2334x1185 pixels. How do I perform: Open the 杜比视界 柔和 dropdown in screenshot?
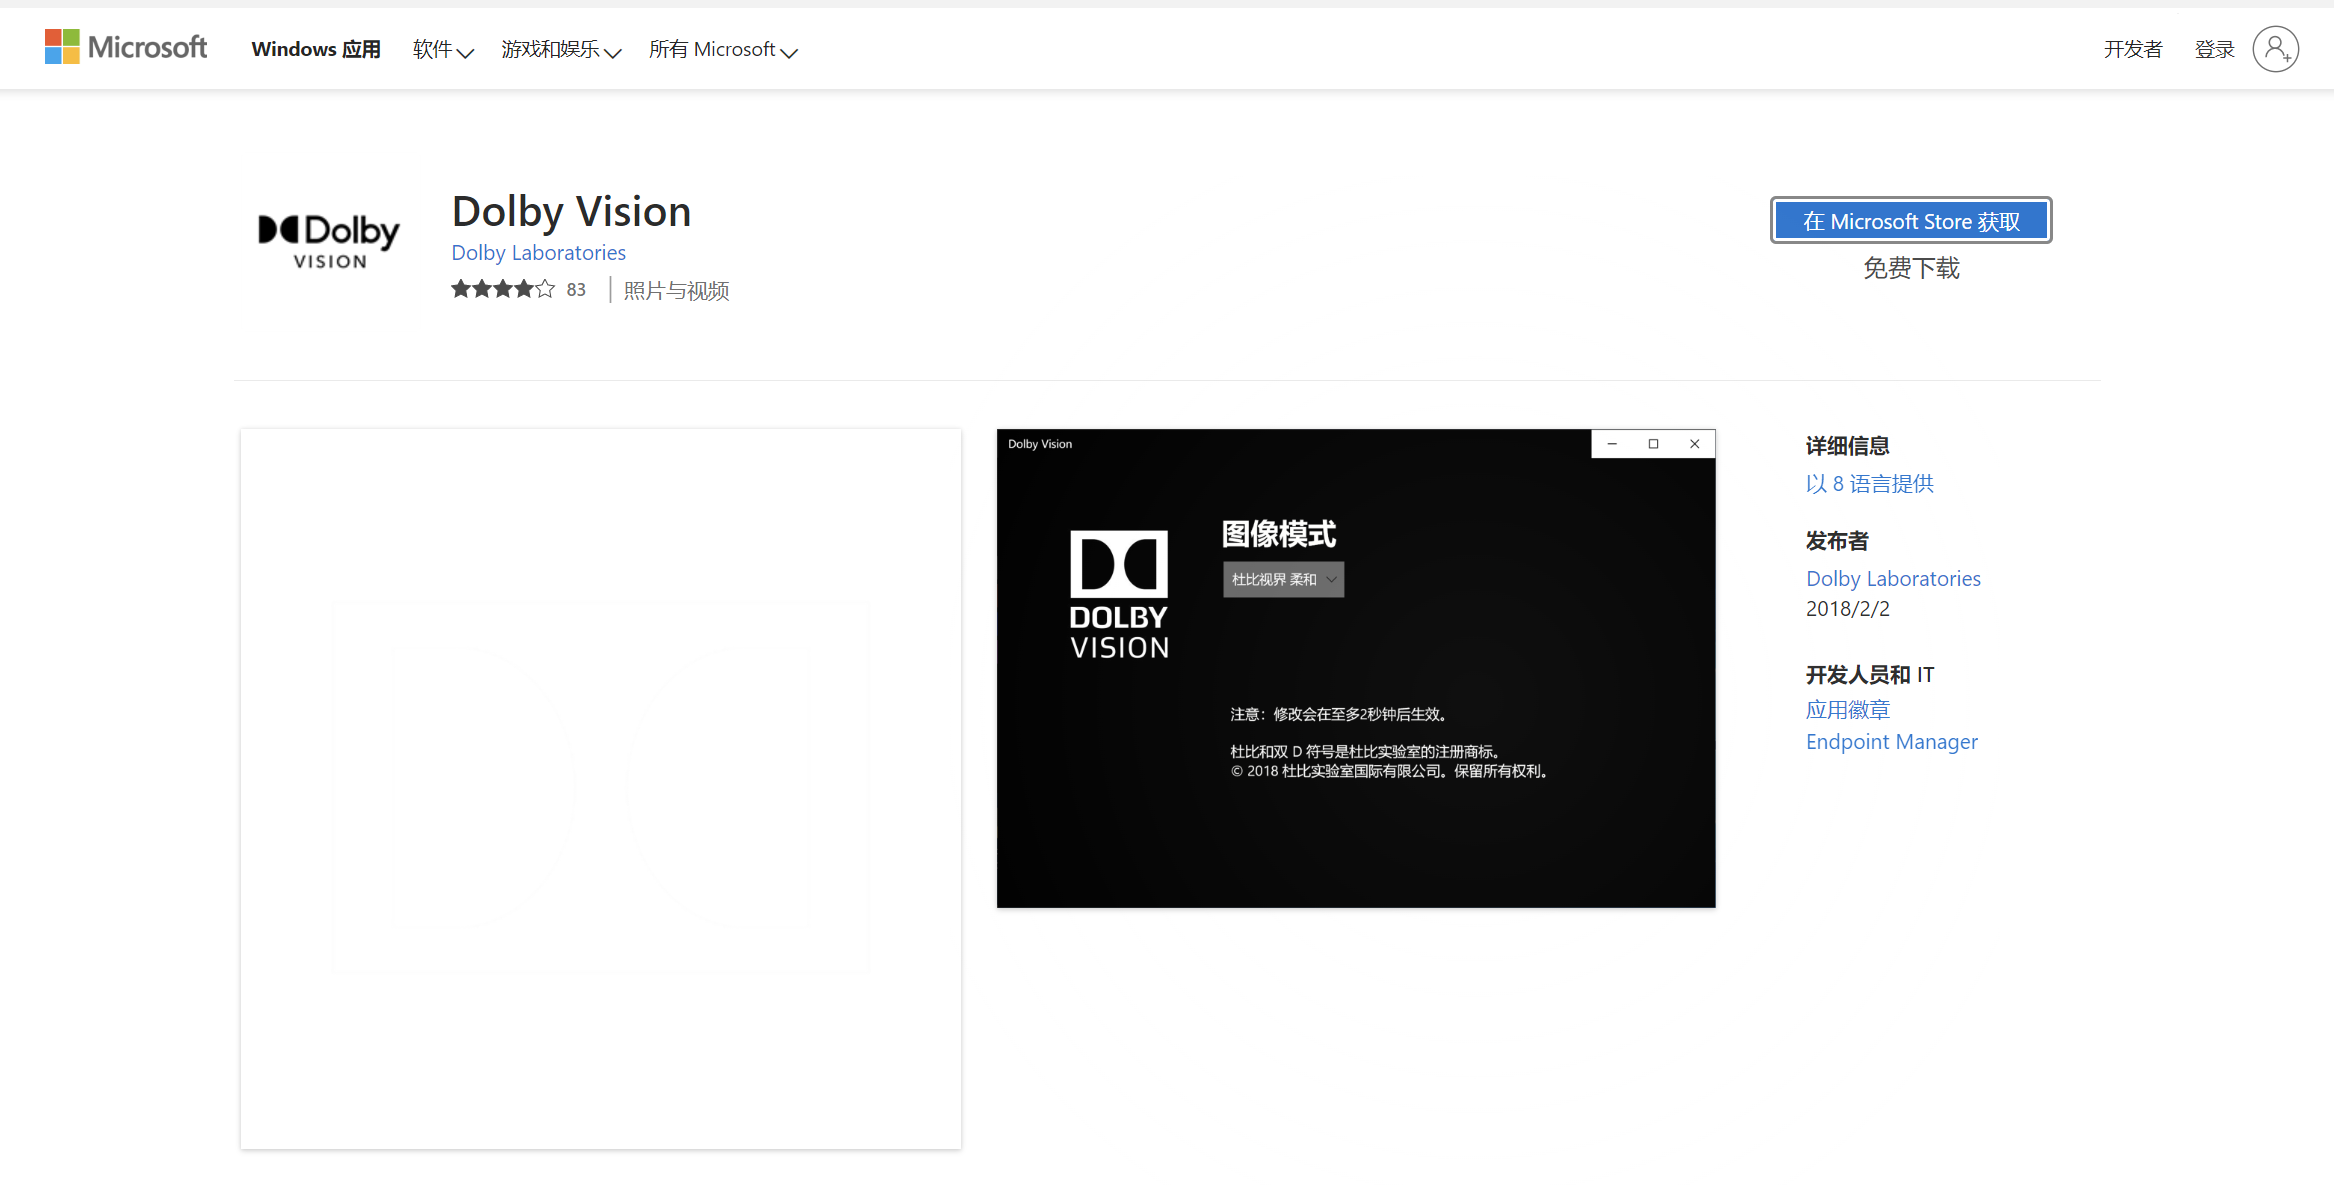coord(1283,580)
